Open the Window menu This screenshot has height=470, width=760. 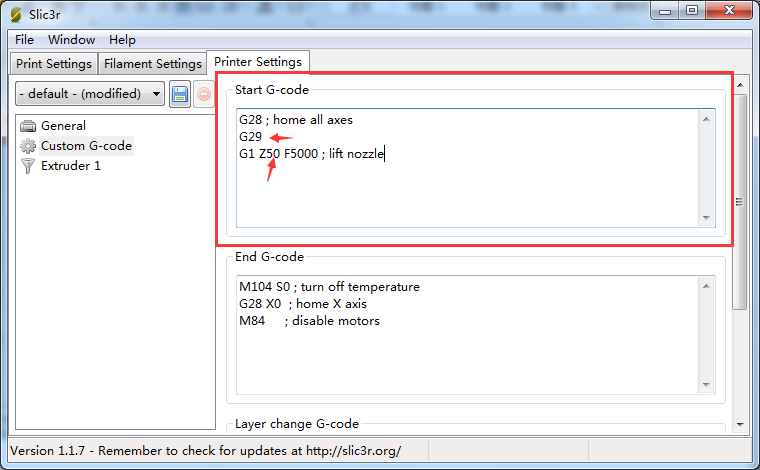pyautogui.click(x=71, y=40)
